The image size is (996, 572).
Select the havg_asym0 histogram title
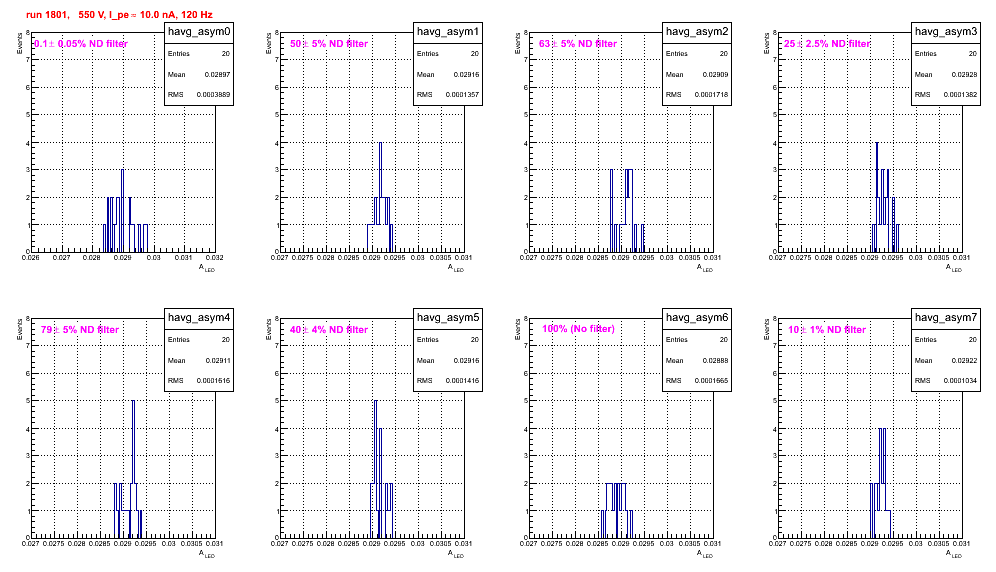[x=199, y=31]
